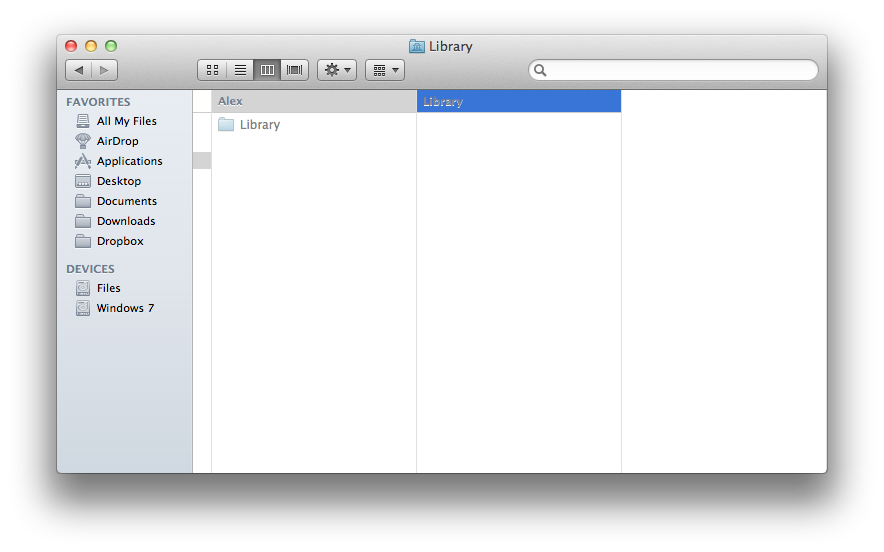Zoom the window with green button
This screenshot has height=552, width=884.
pos(111,46)
